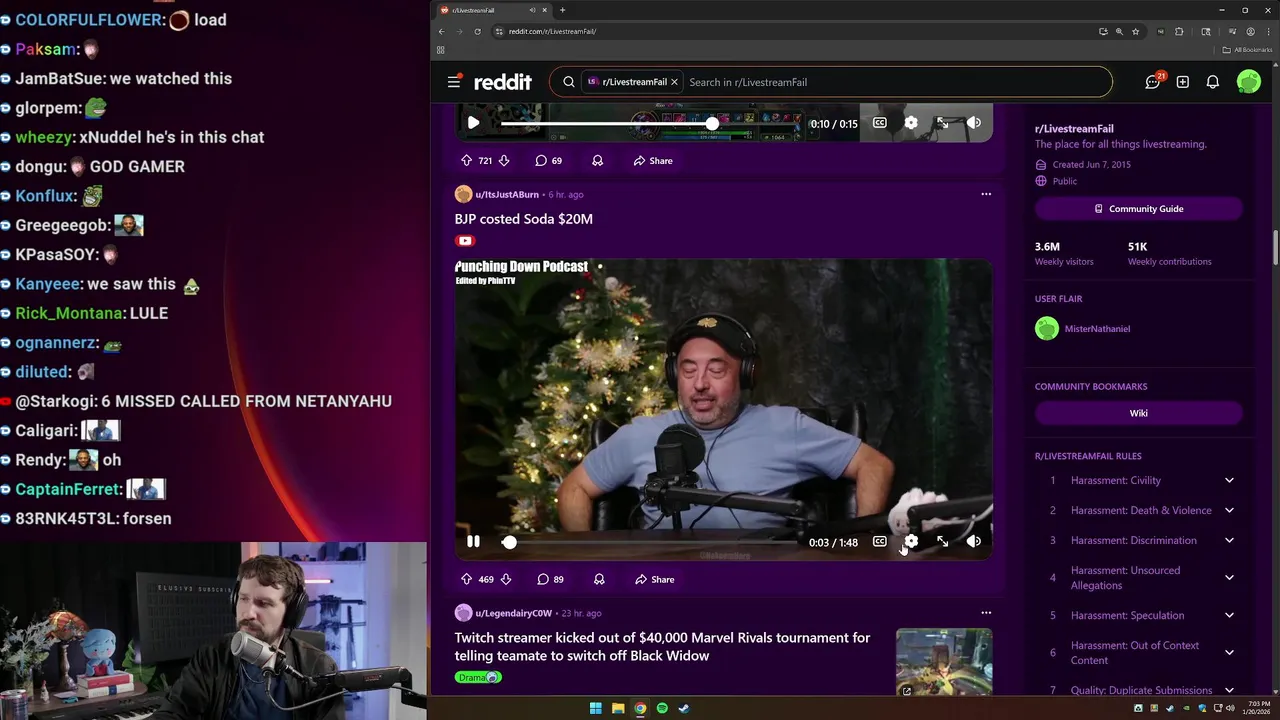This screenshot has height=720, width=1280.
Task: Enter fullscreen on the podcast video
Action: tap(942, 542)
